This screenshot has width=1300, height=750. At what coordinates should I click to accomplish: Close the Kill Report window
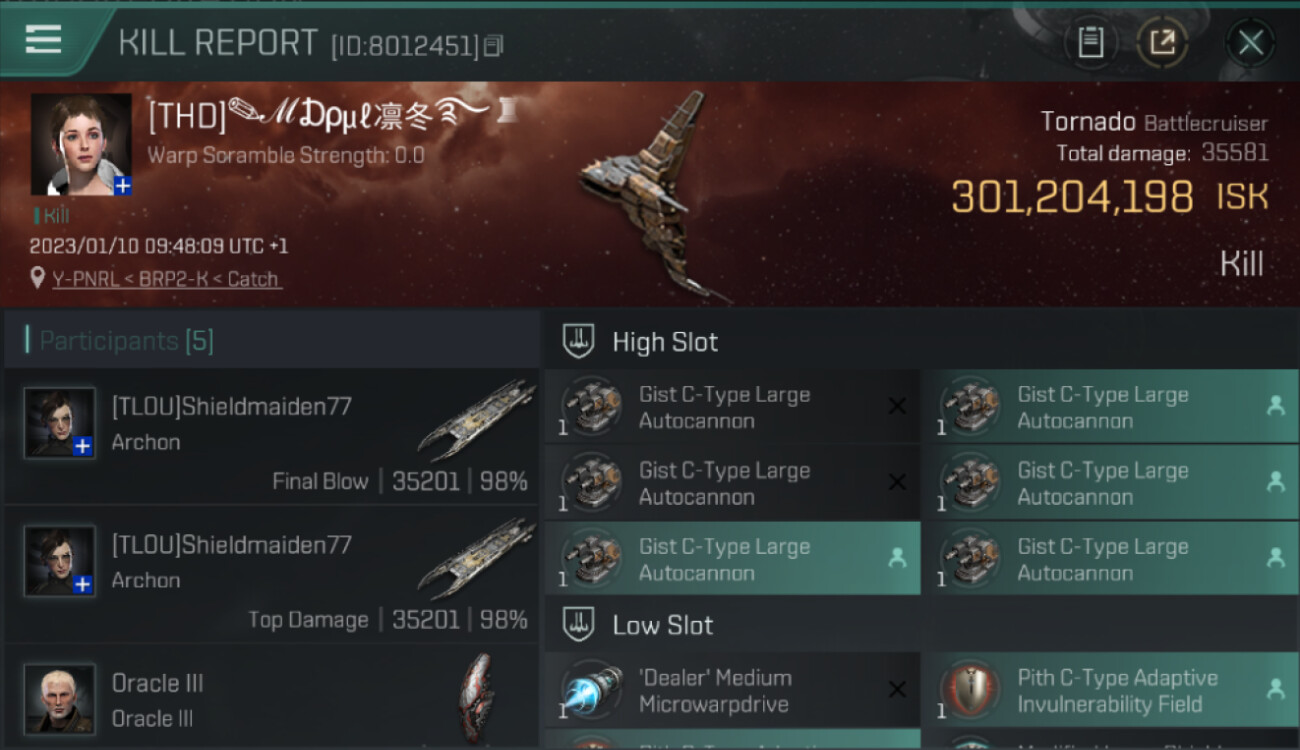(1250, 43)
